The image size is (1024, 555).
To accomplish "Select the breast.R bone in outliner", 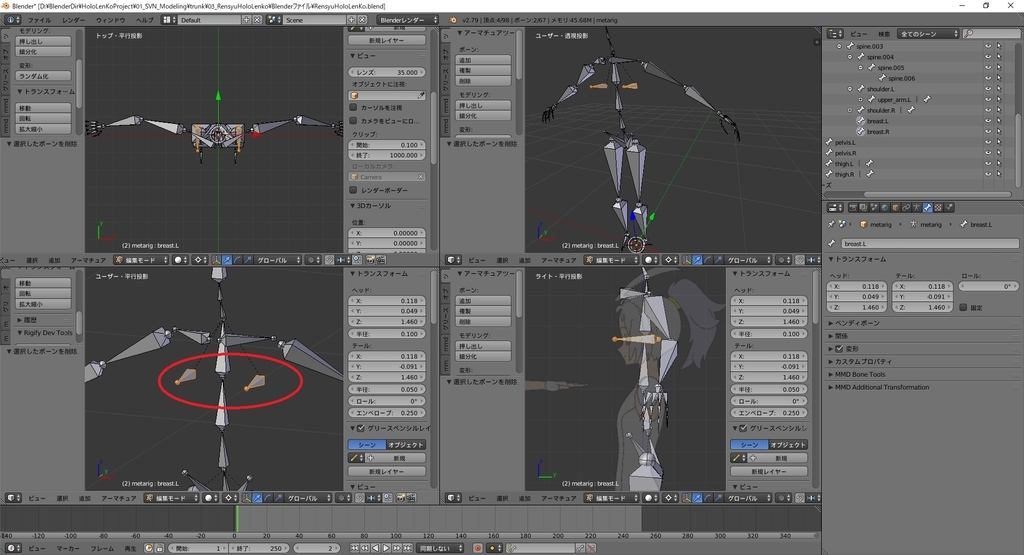I will click(x=878, y=131).
